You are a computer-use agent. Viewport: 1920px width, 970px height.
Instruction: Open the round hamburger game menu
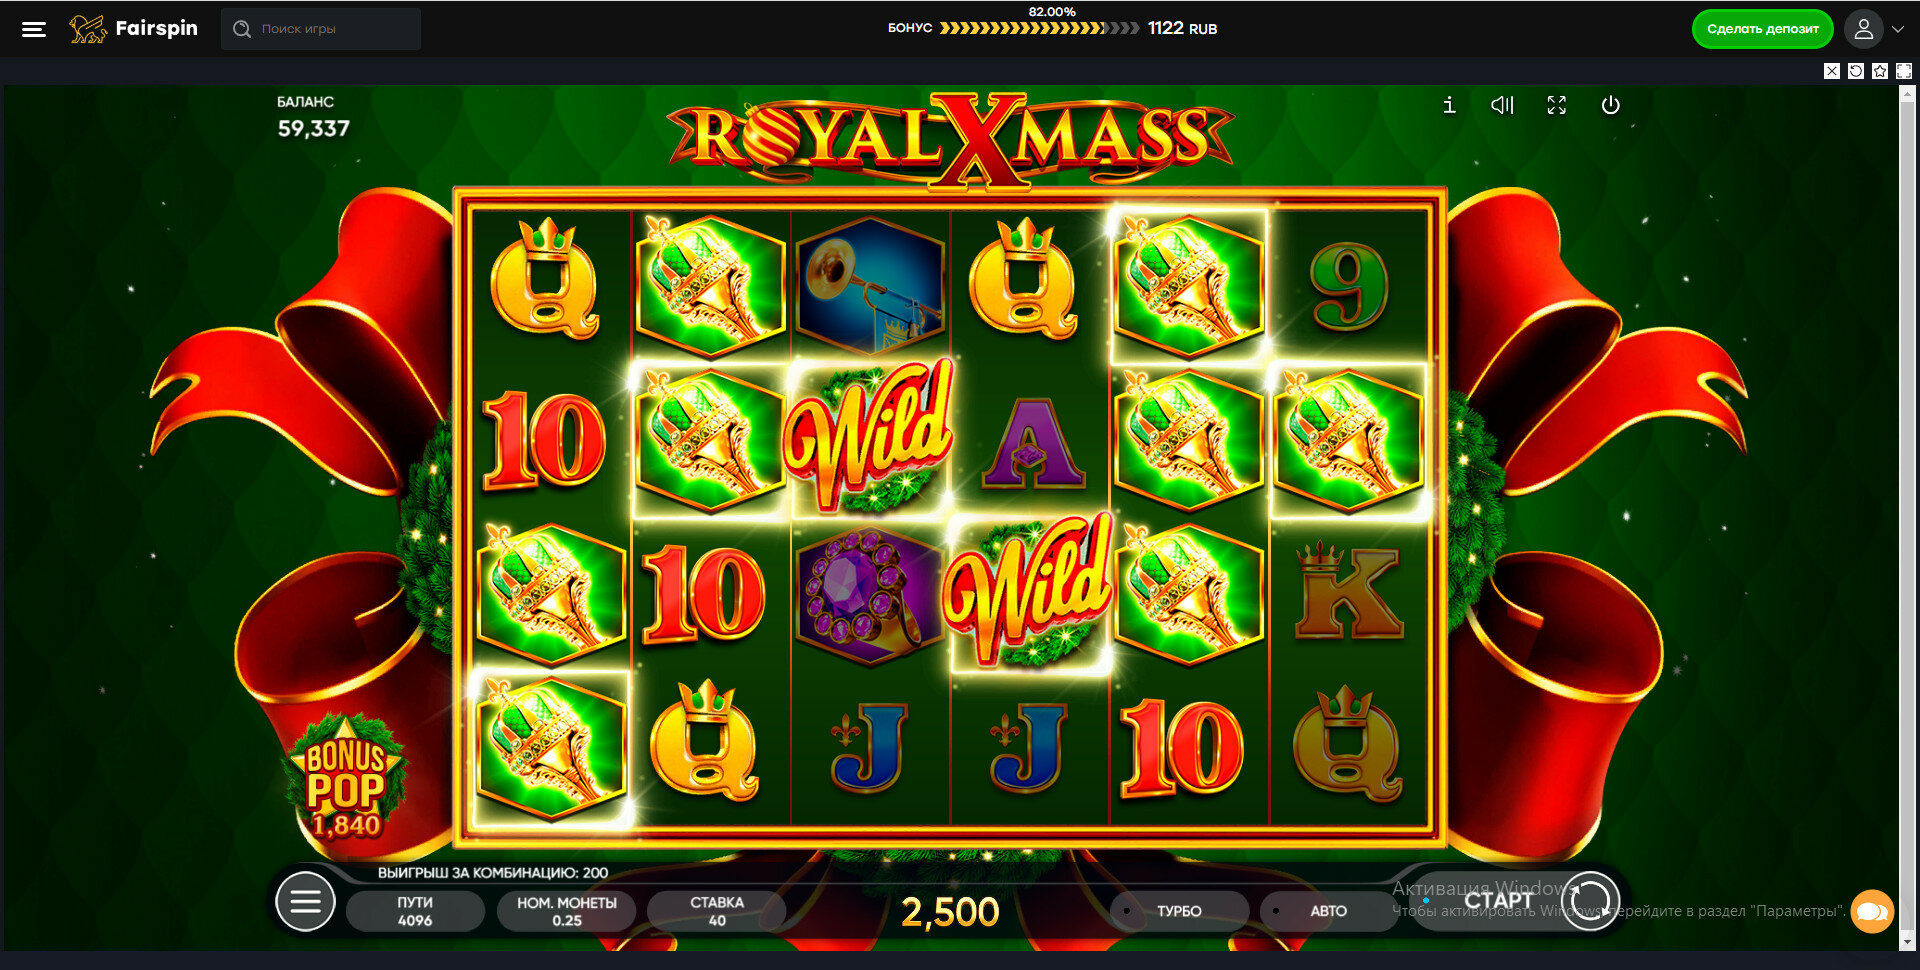tap(305, 901)
